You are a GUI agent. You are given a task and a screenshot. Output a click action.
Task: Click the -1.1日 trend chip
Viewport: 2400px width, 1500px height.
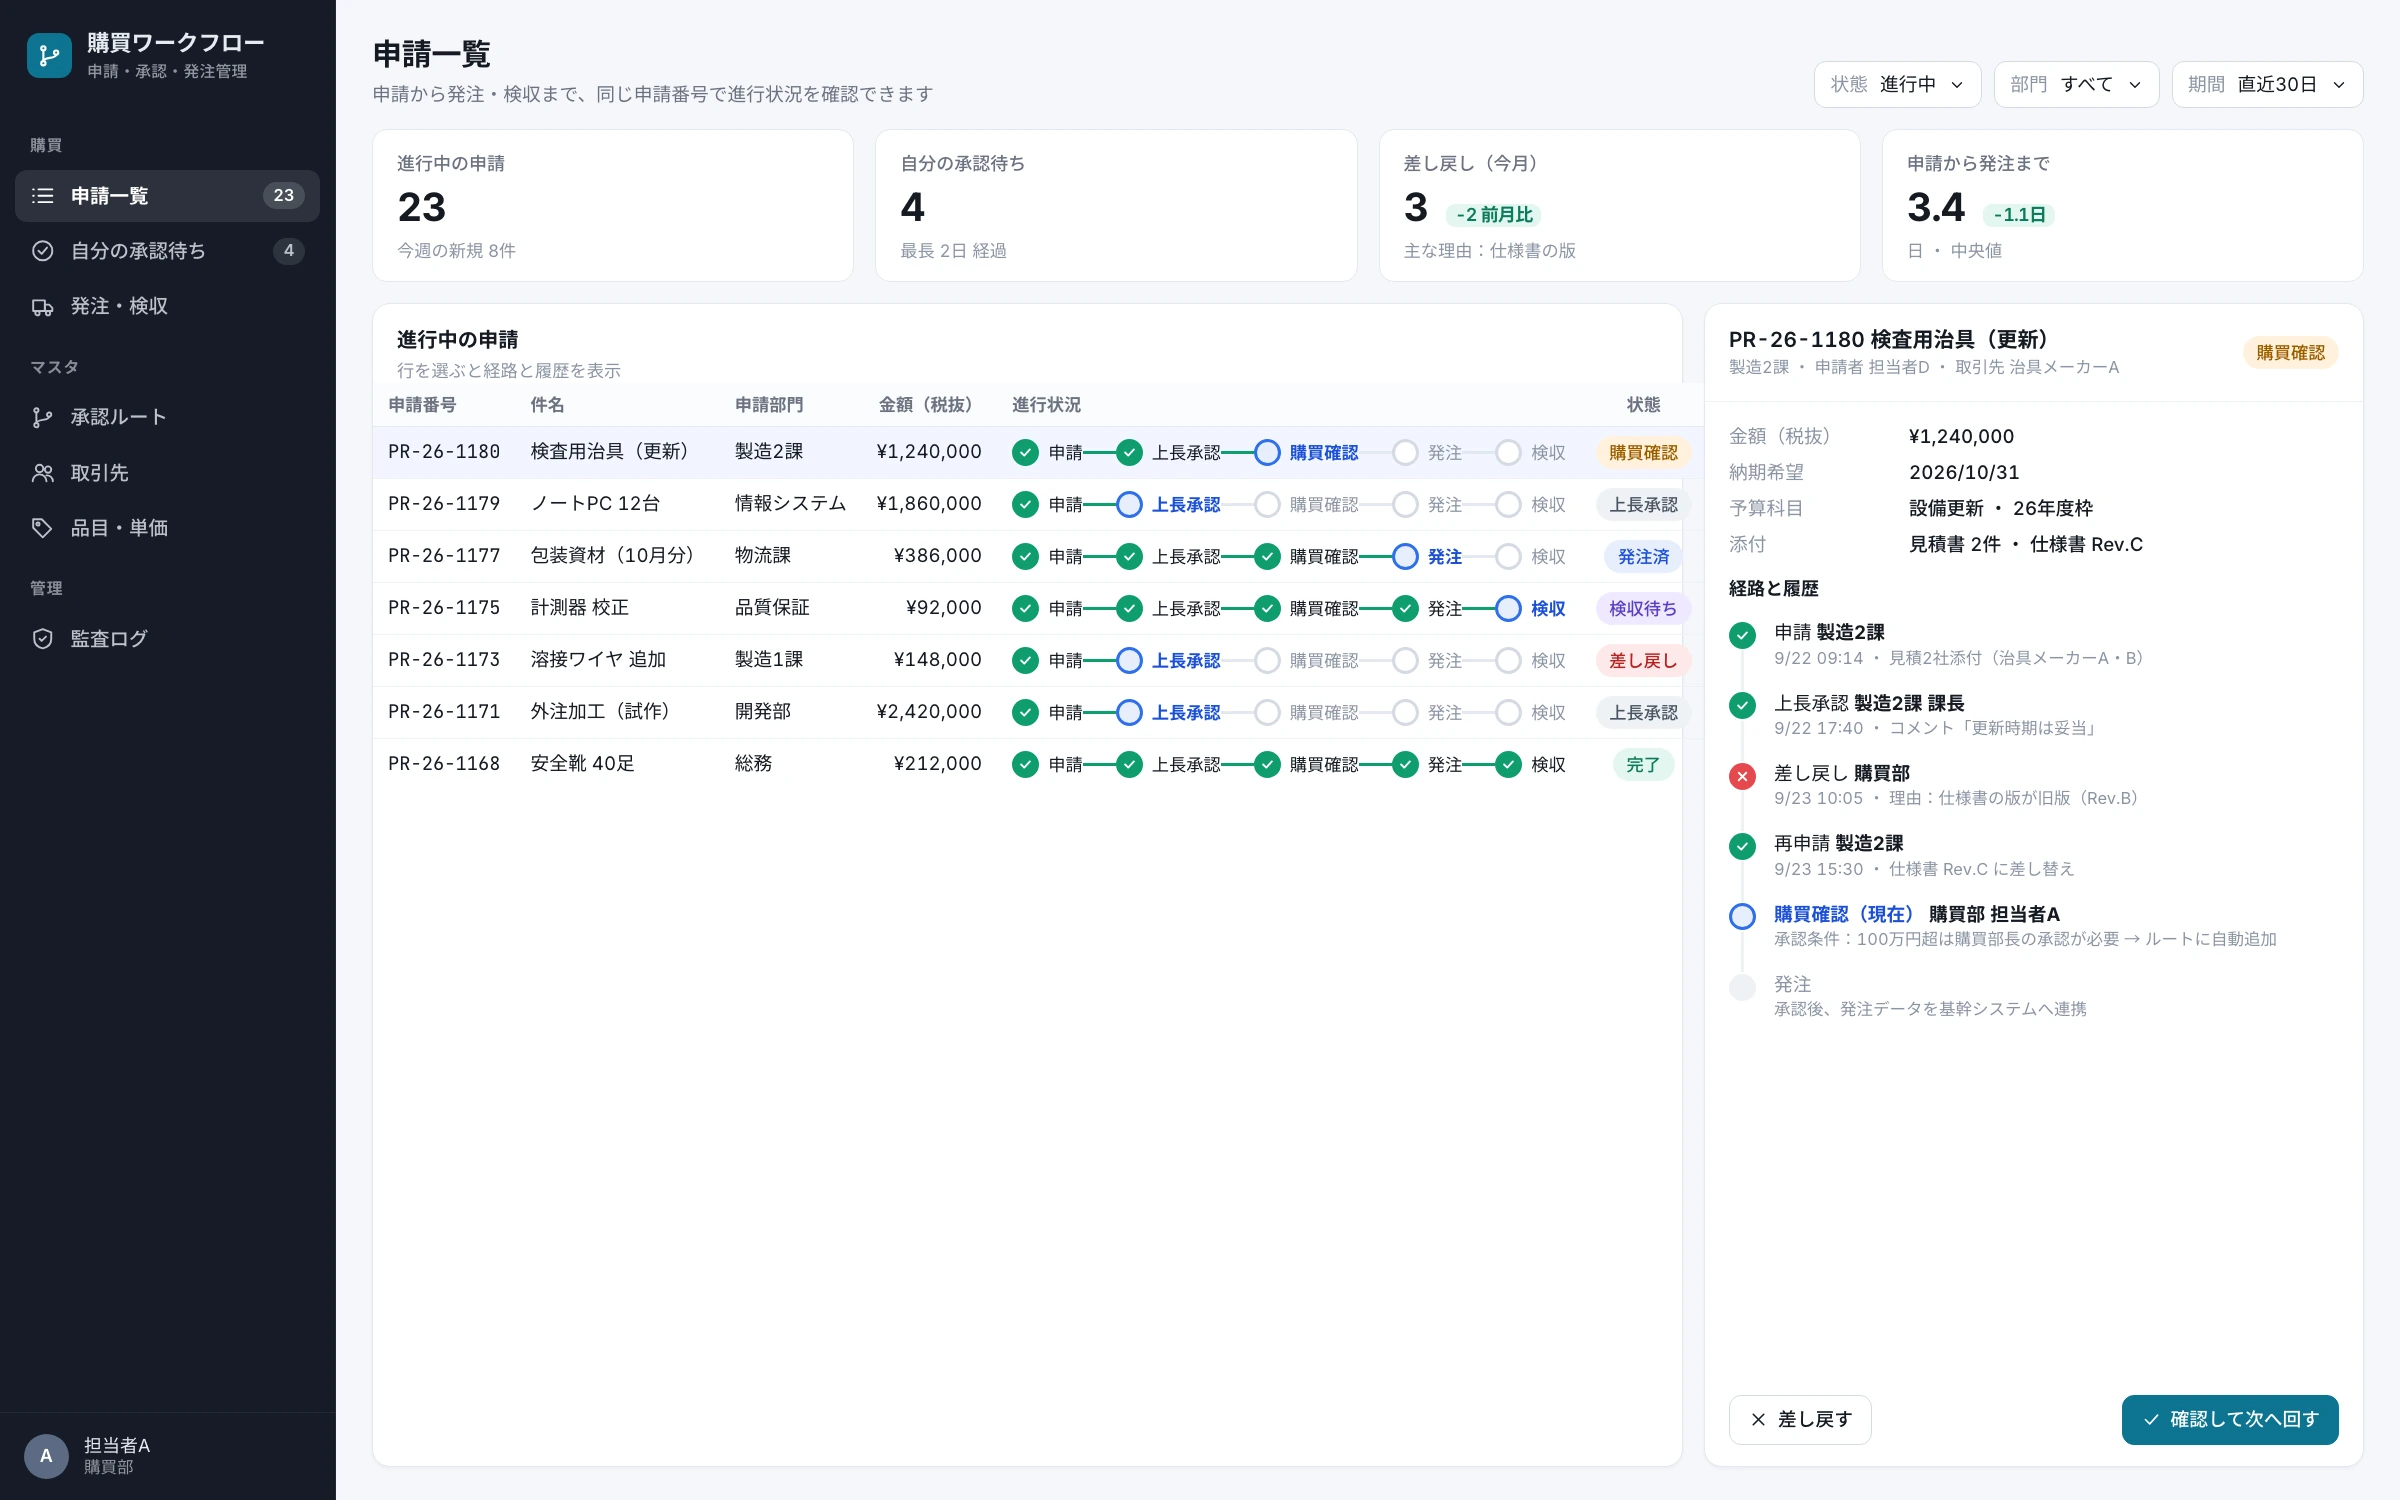[2019, 215]
